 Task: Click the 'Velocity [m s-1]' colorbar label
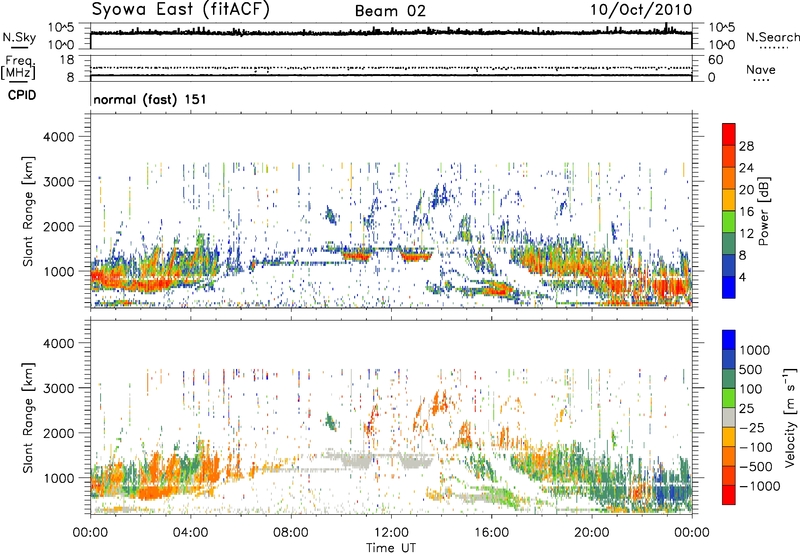(790, 416)
